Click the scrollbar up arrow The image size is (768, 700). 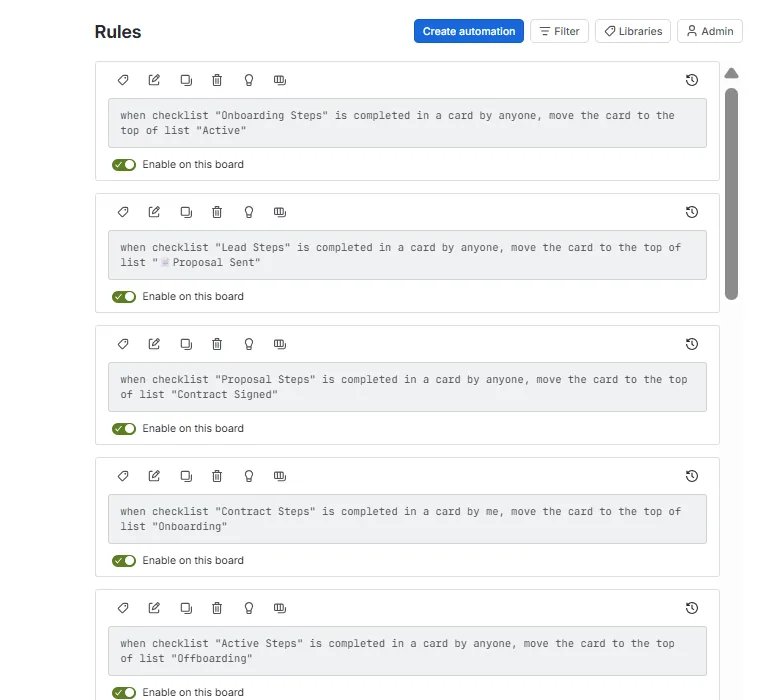click(x=731, y=73)
